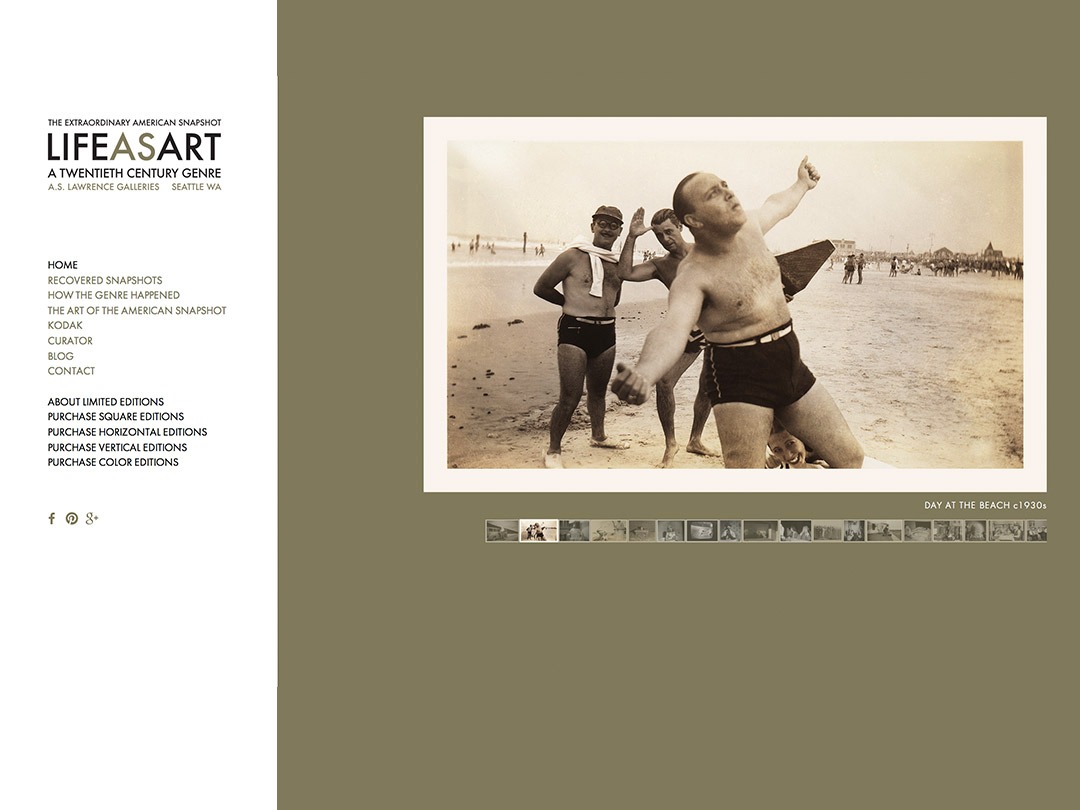Open the Pinterest social icon

pyautogui.click(x=72, y=519)
